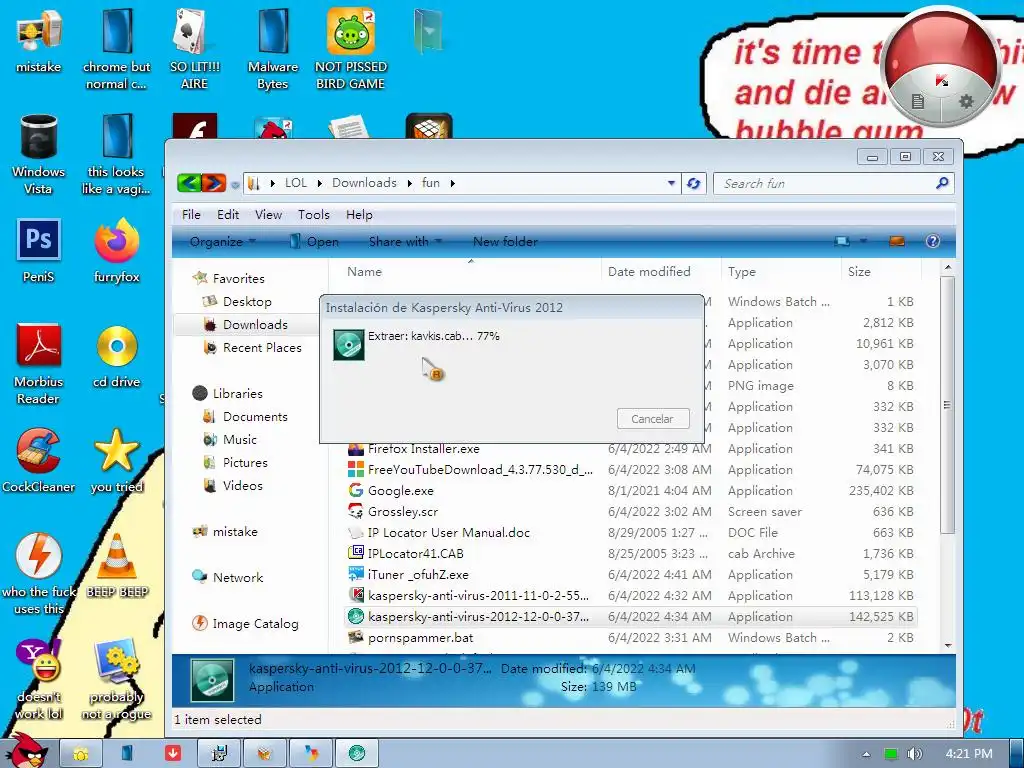Expand the fun breadcrumb arrow
This screenshot has width=1024, height=768.
click(452, 184)
